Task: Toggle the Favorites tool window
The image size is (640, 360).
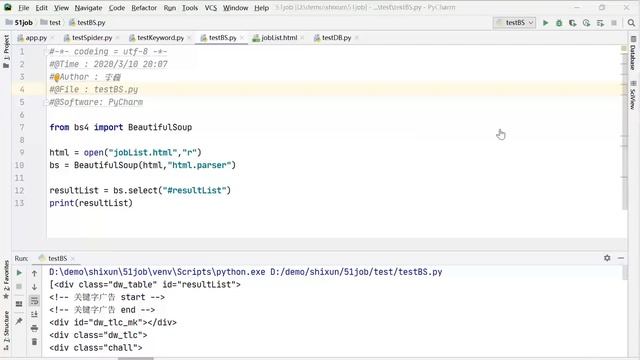Action: coord(6,280)
